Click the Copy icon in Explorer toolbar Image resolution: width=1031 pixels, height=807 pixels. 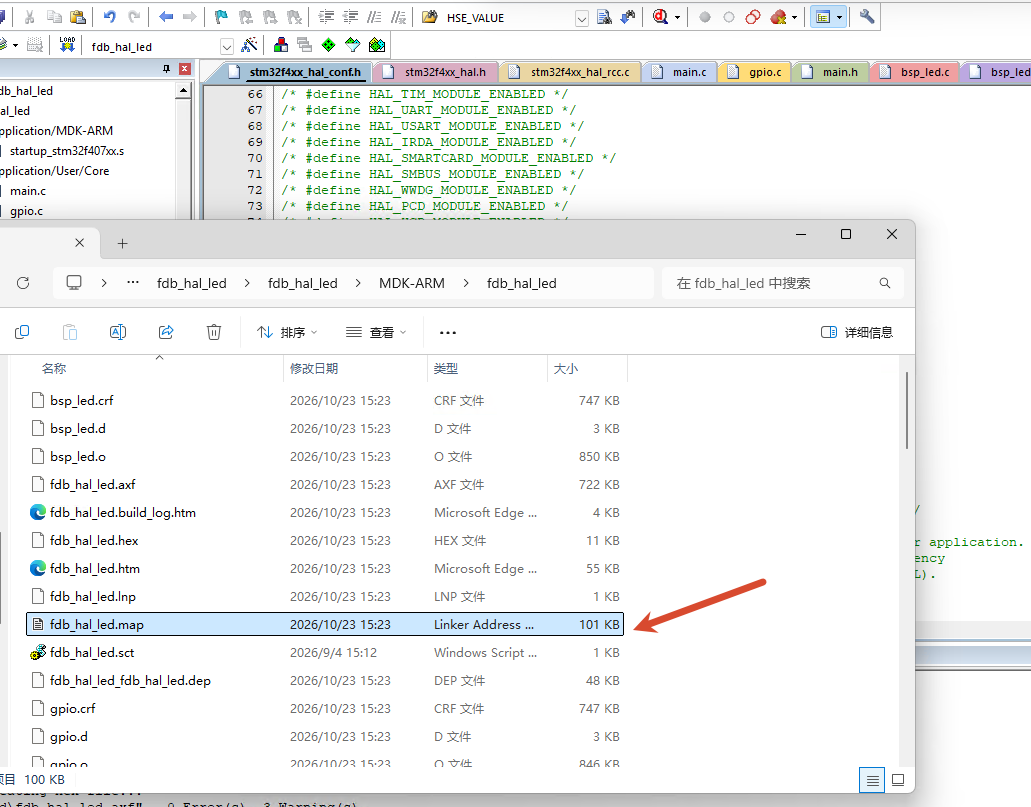[x=22, y=332]
